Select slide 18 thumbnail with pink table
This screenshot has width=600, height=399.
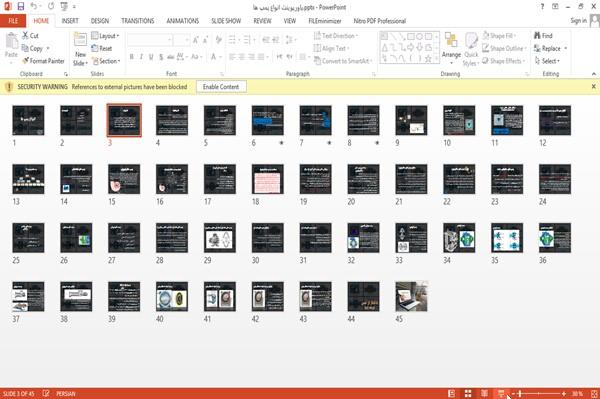(x=267, y=179)
